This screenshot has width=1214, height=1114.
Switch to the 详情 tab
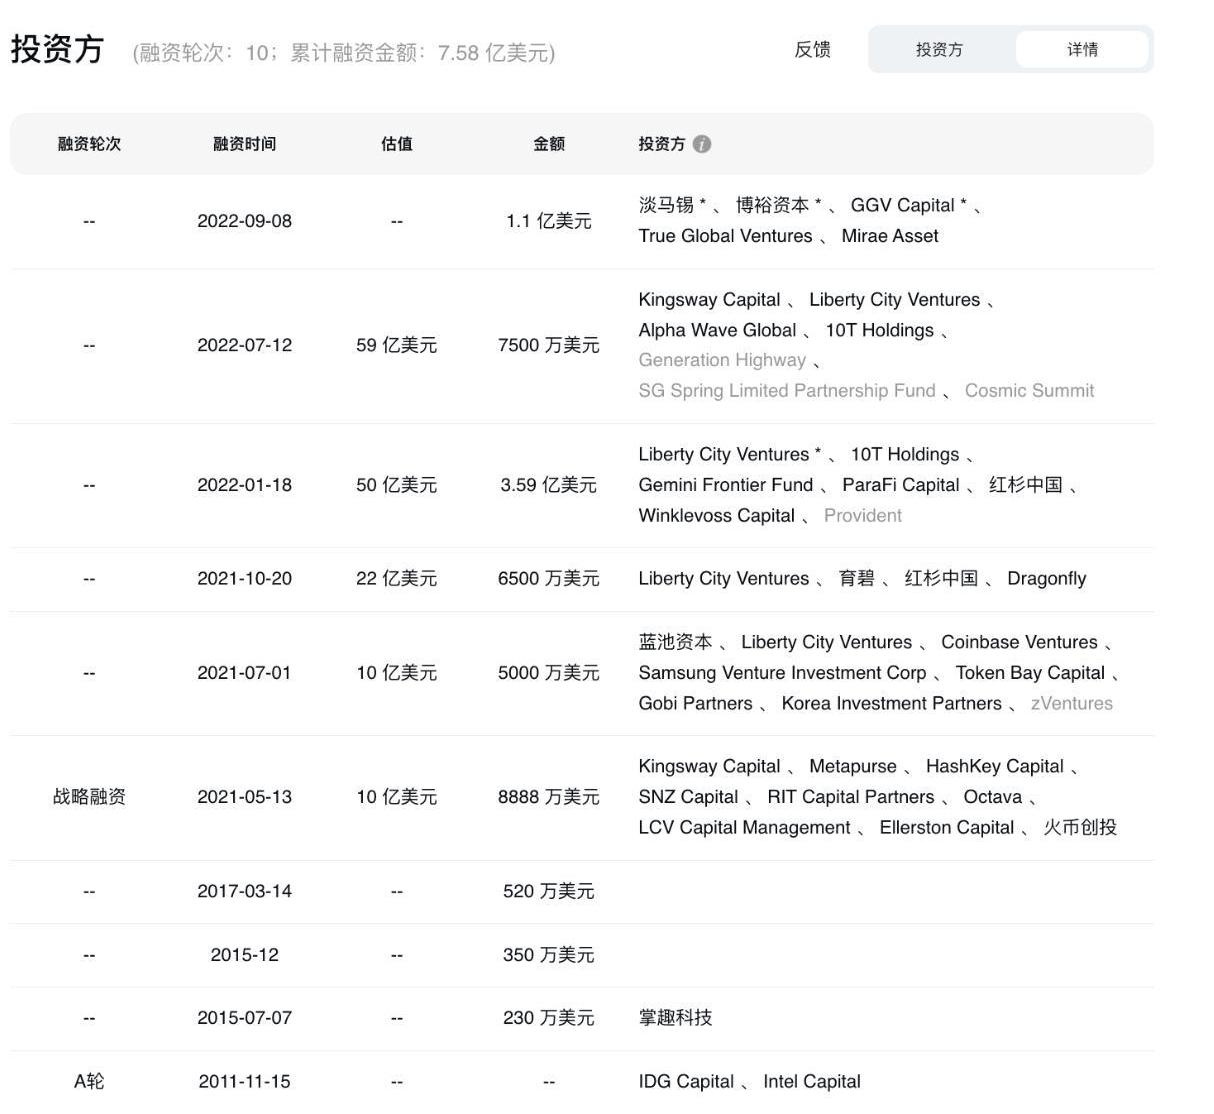[x=1082, y=49]
